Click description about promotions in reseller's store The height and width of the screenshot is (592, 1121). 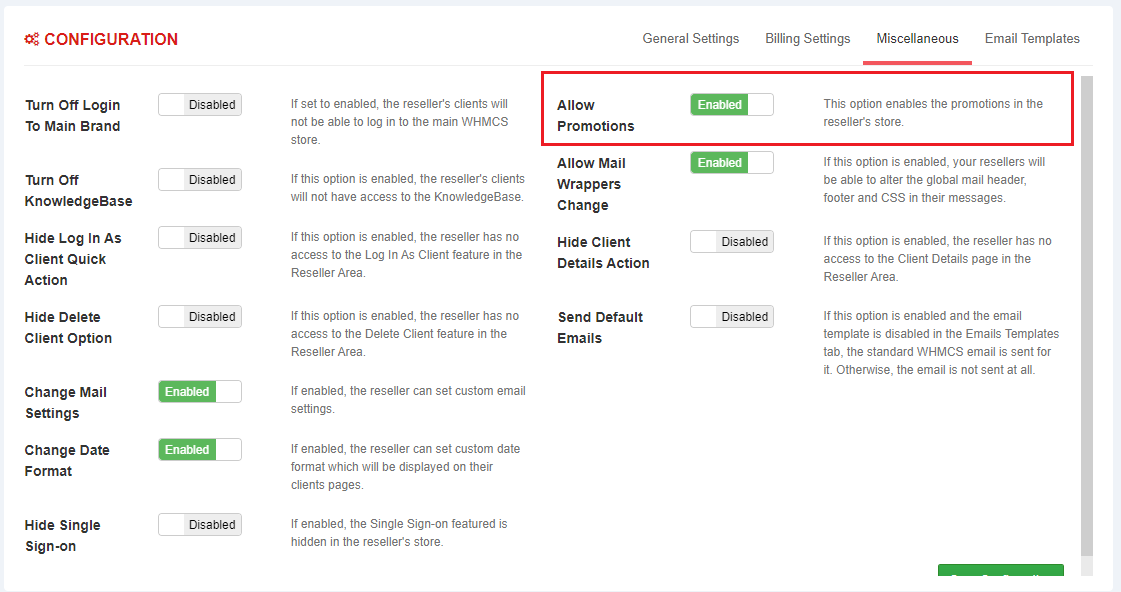click(x=933, y=113)
